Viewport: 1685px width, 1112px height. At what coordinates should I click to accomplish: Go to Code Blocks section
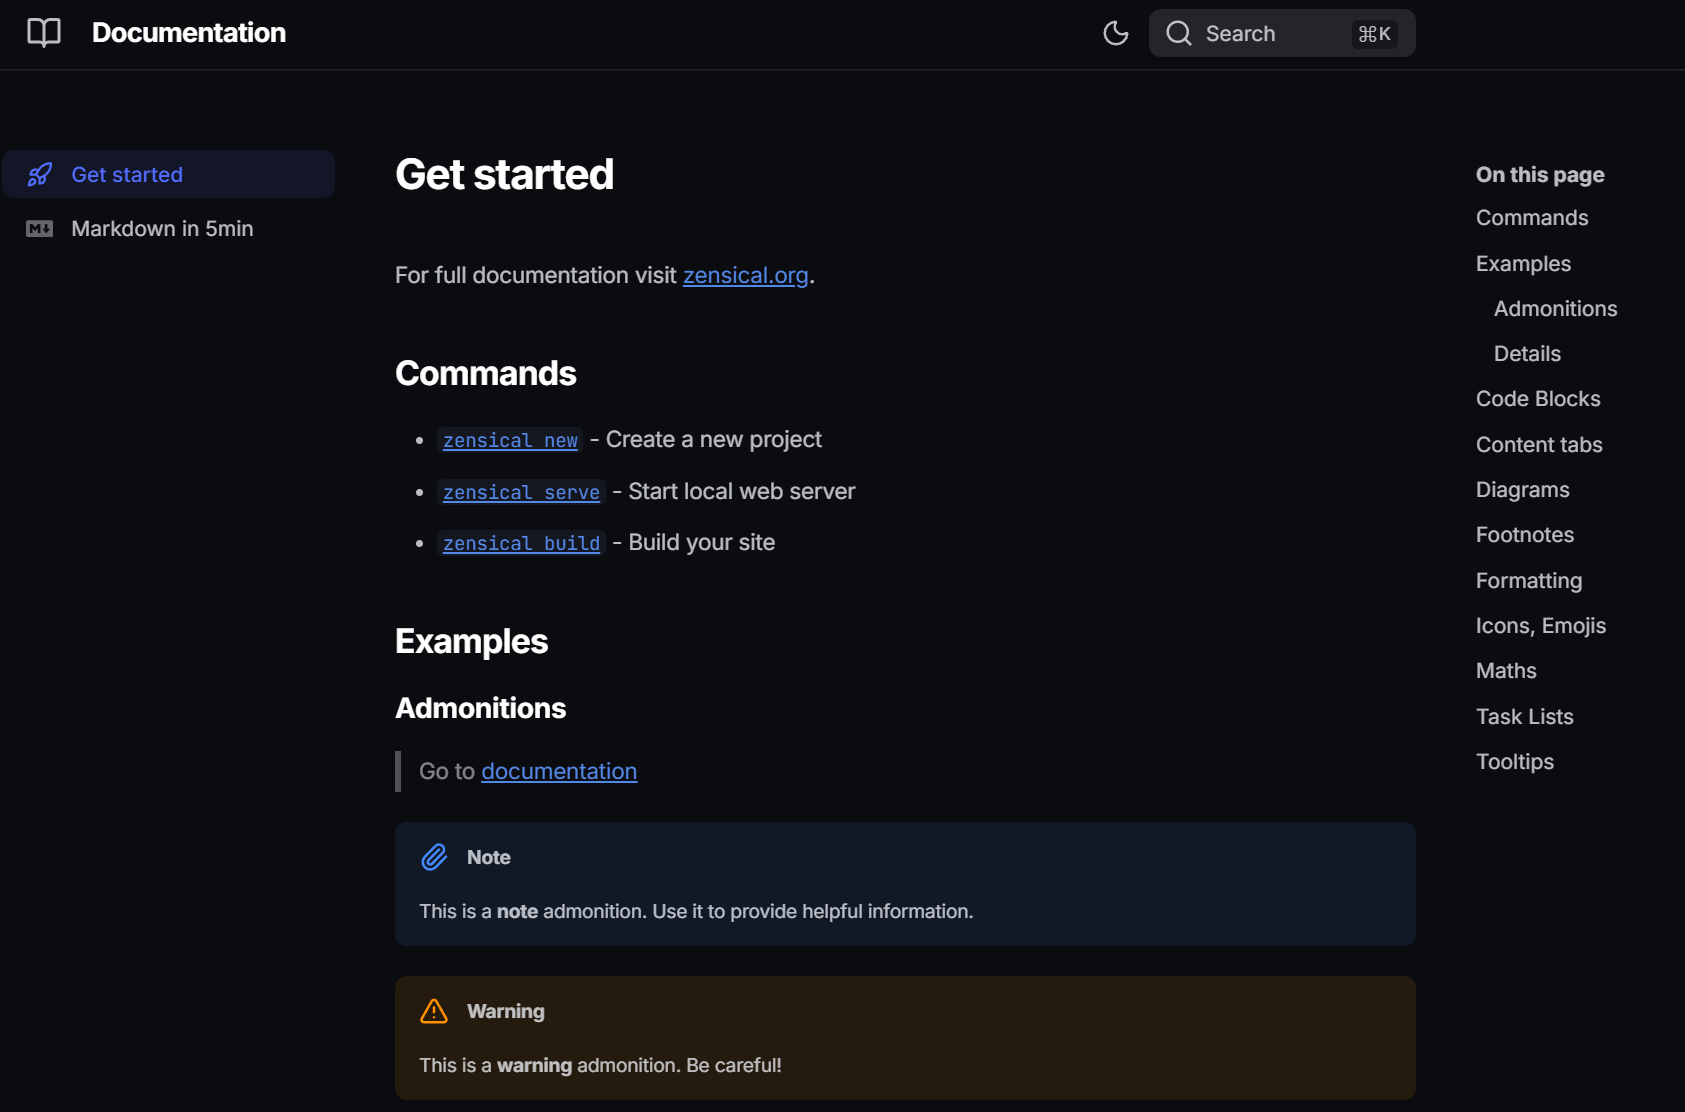tap(1538, 399)
